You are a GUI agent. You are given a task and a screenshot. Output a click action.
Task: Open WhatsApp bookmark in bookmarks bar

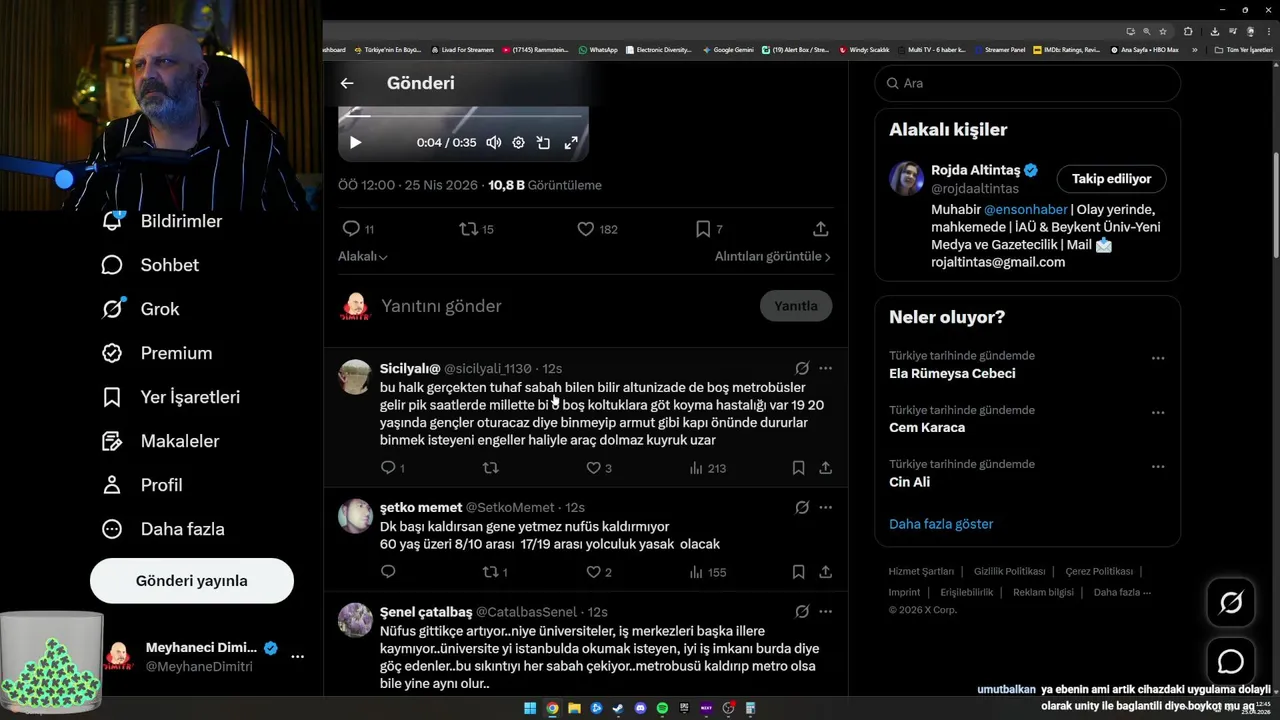pos(598,50)
